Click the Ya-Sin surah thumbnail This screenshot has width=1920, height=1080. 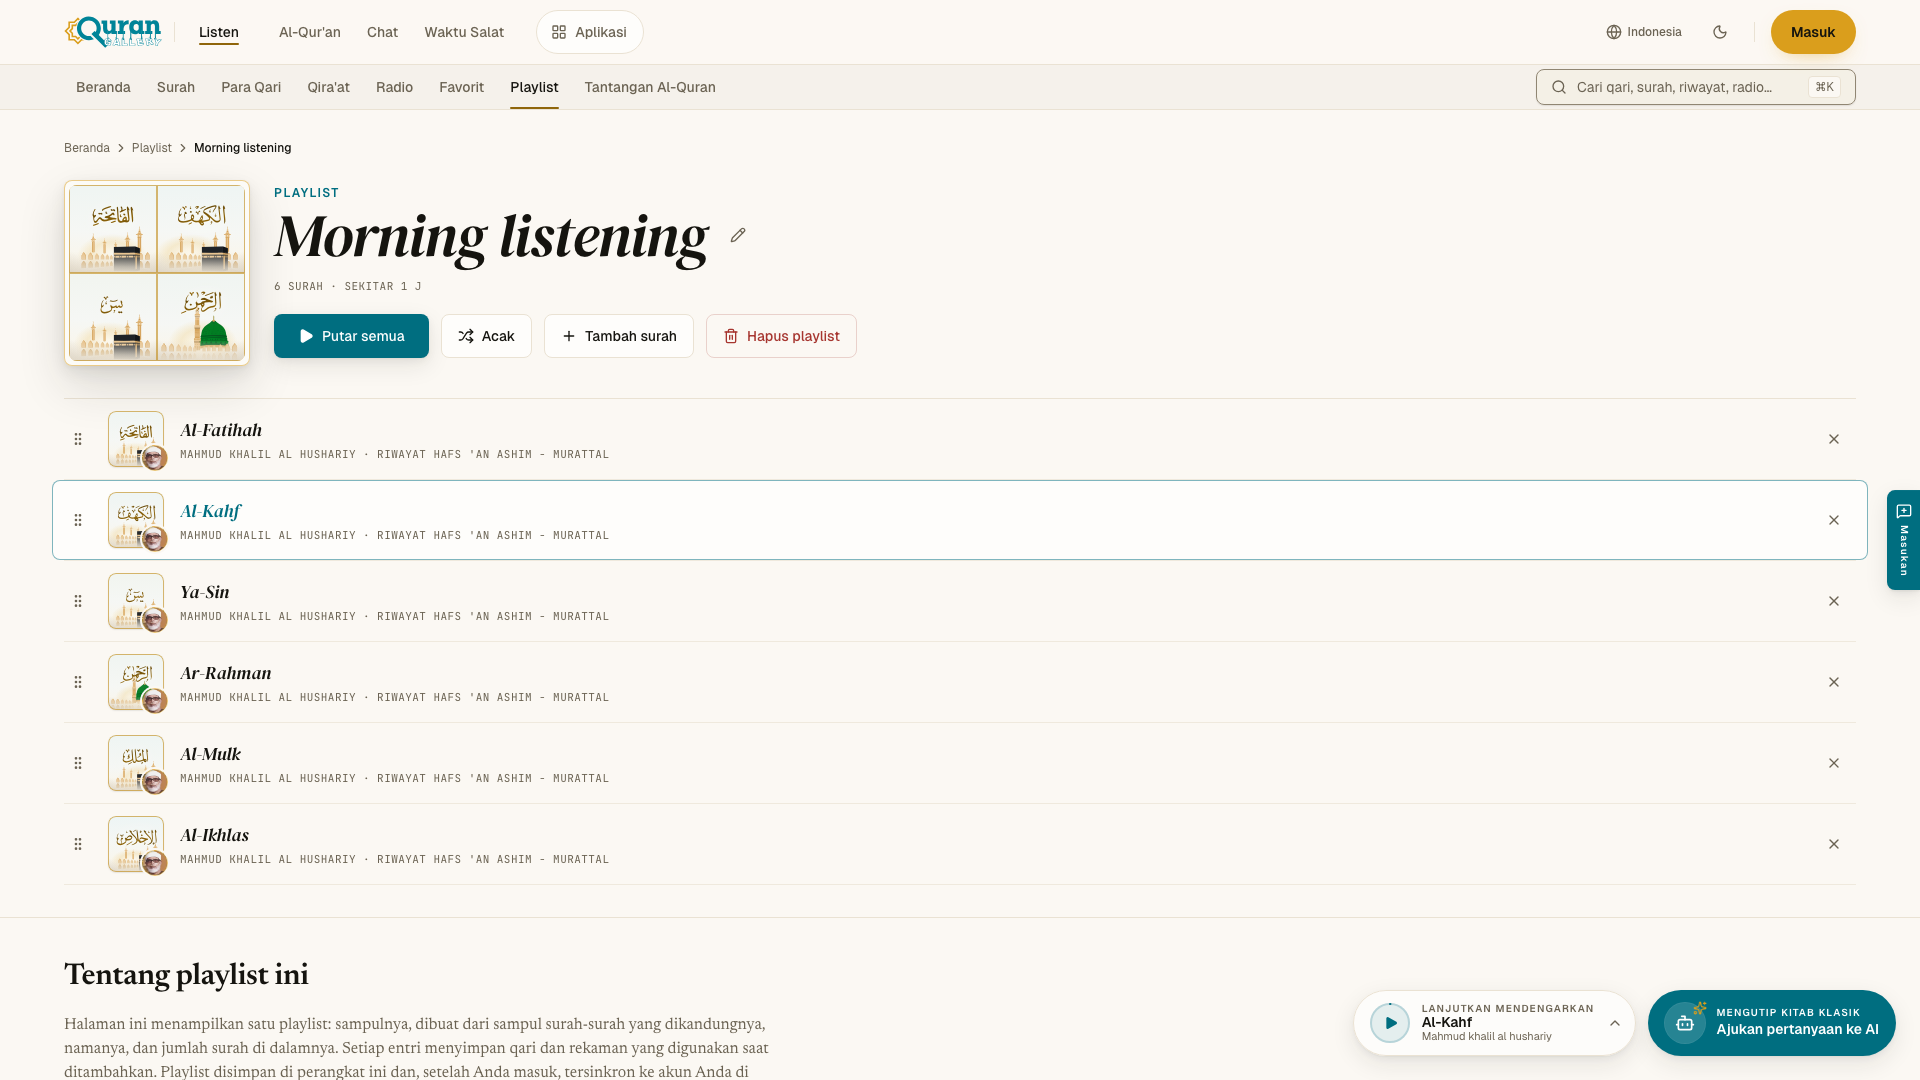[136, 601]
